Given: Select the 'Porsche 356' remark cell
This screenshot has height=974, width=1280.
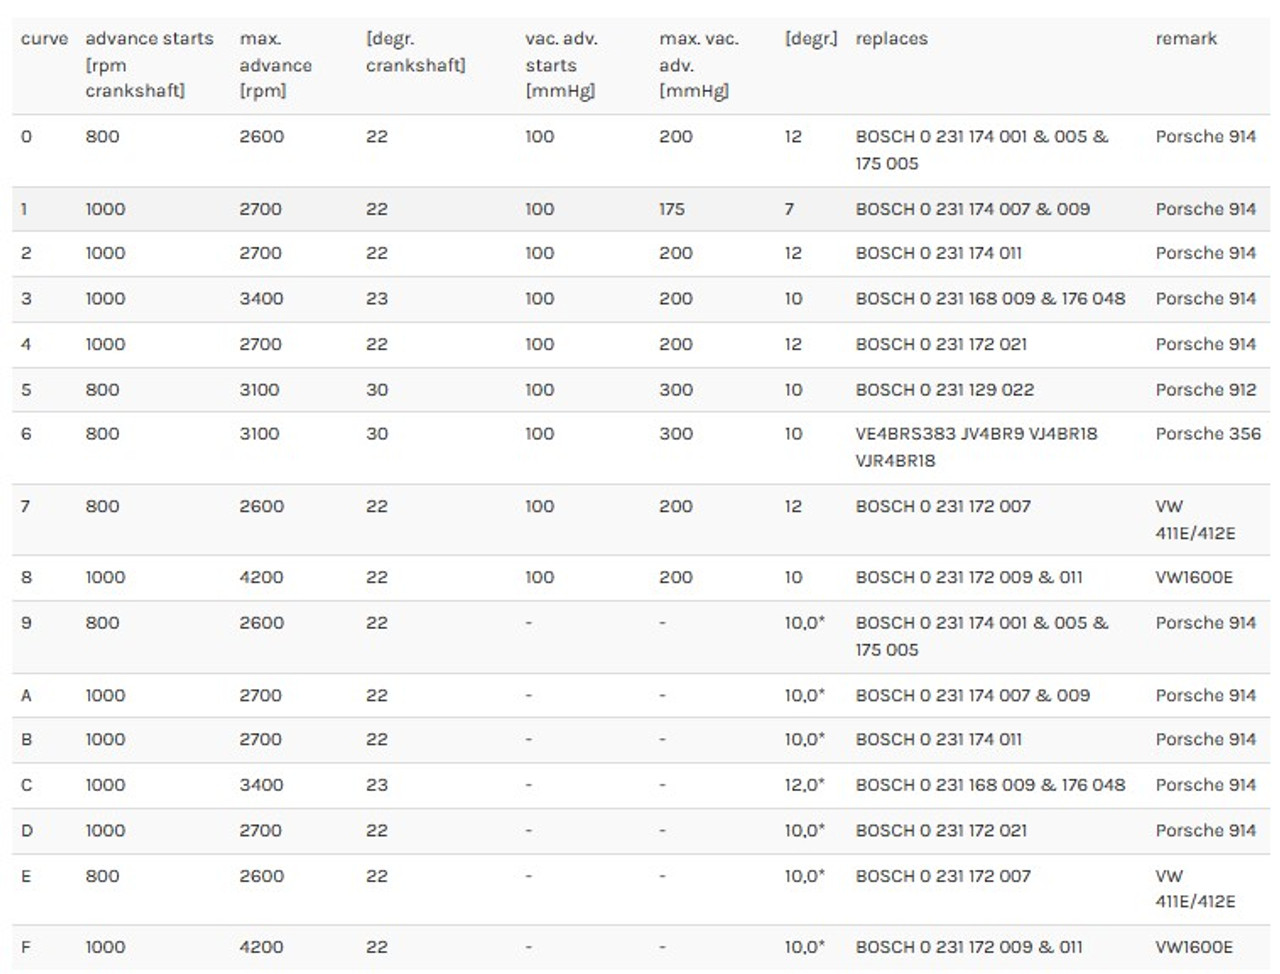Looking at the screenshot, I should pyautogui.click(x=1208, y=434).
